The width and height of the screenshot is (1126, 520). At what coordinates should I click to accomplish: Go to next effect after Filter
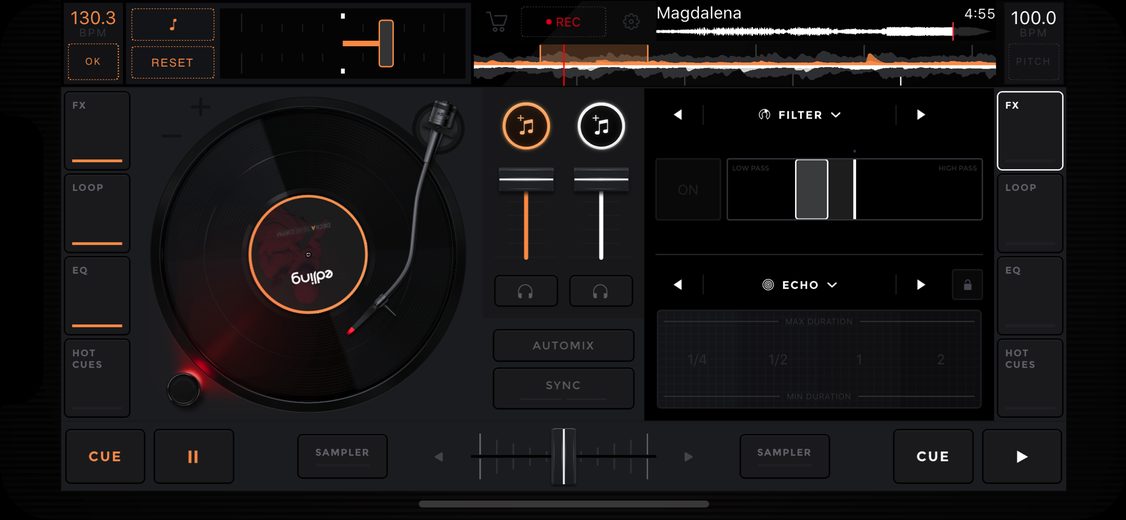tap(921, 115)
